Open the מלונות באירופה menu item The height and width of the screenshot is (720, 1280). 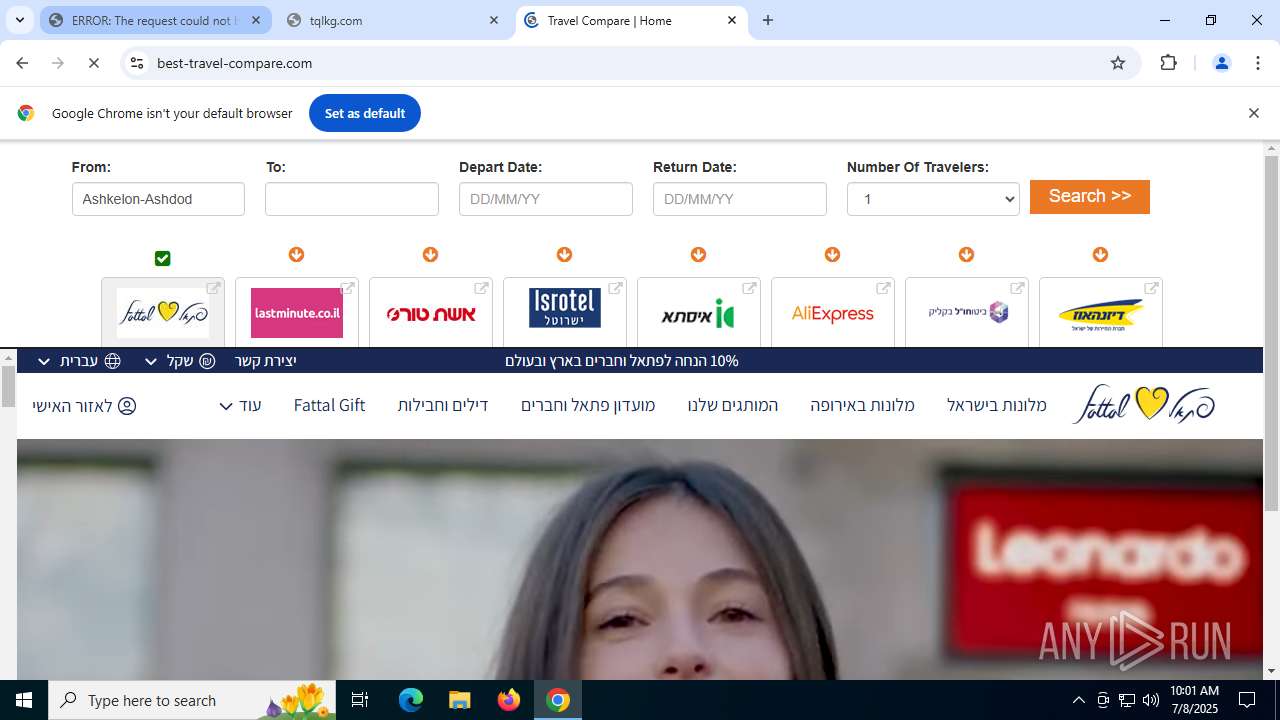(x=862, y=405)
